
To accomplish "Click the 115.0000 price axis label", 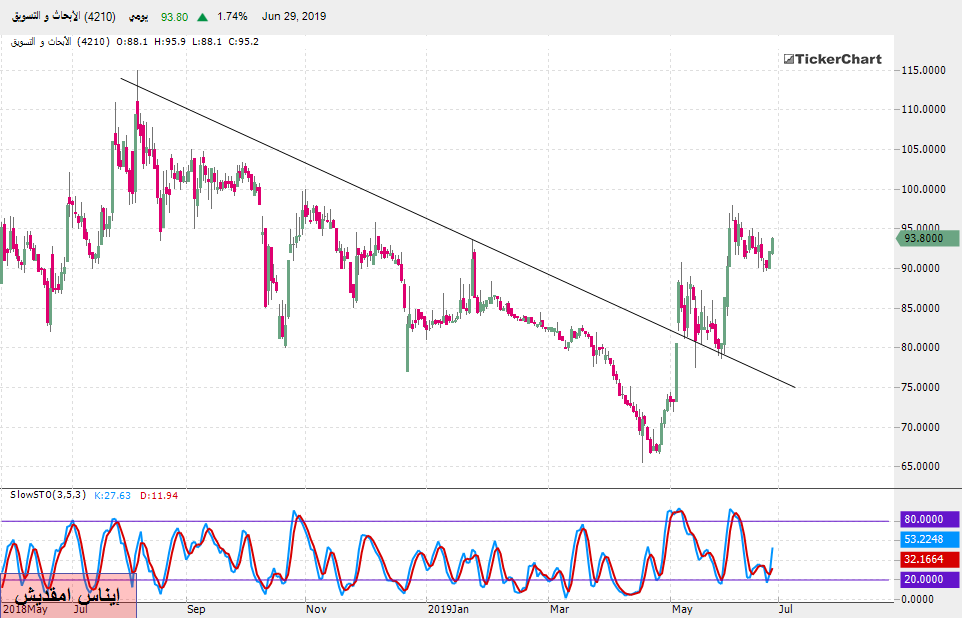I will tap(924, 70).
